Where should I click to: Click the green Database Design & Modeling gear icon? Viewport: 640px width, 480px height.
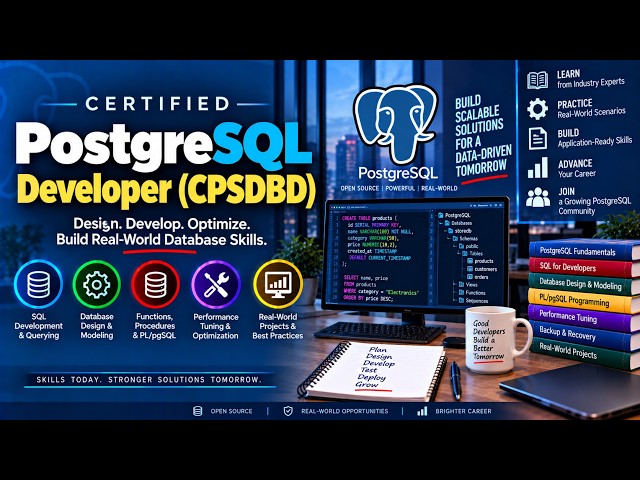point(97,284)
